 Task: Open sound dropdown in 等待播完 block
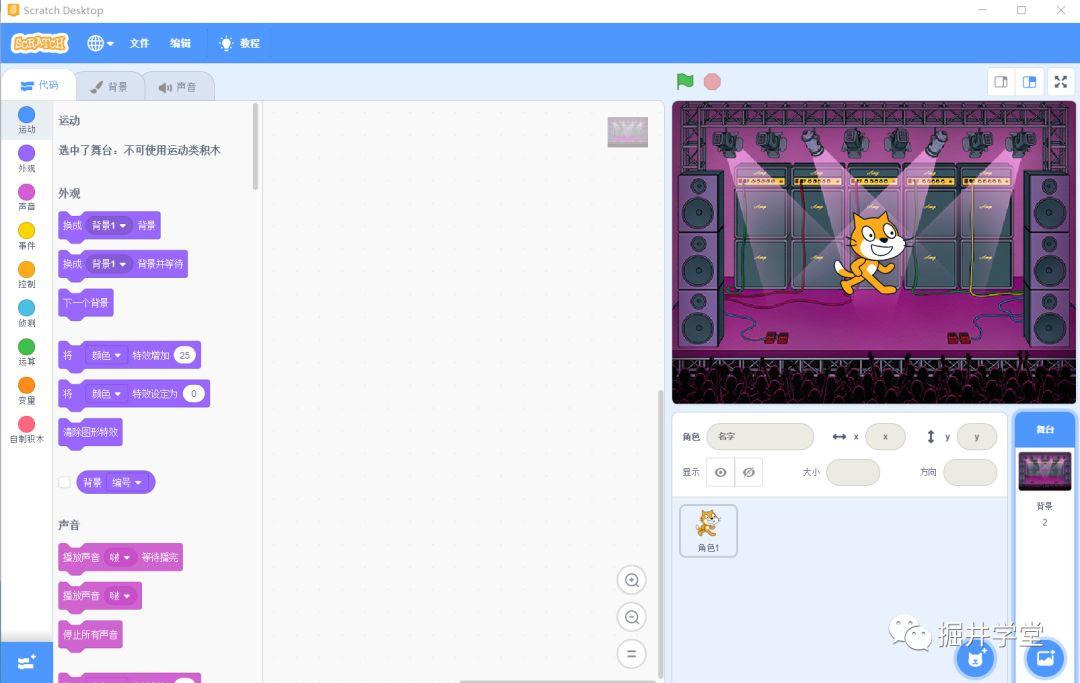[x=120, y=557]
